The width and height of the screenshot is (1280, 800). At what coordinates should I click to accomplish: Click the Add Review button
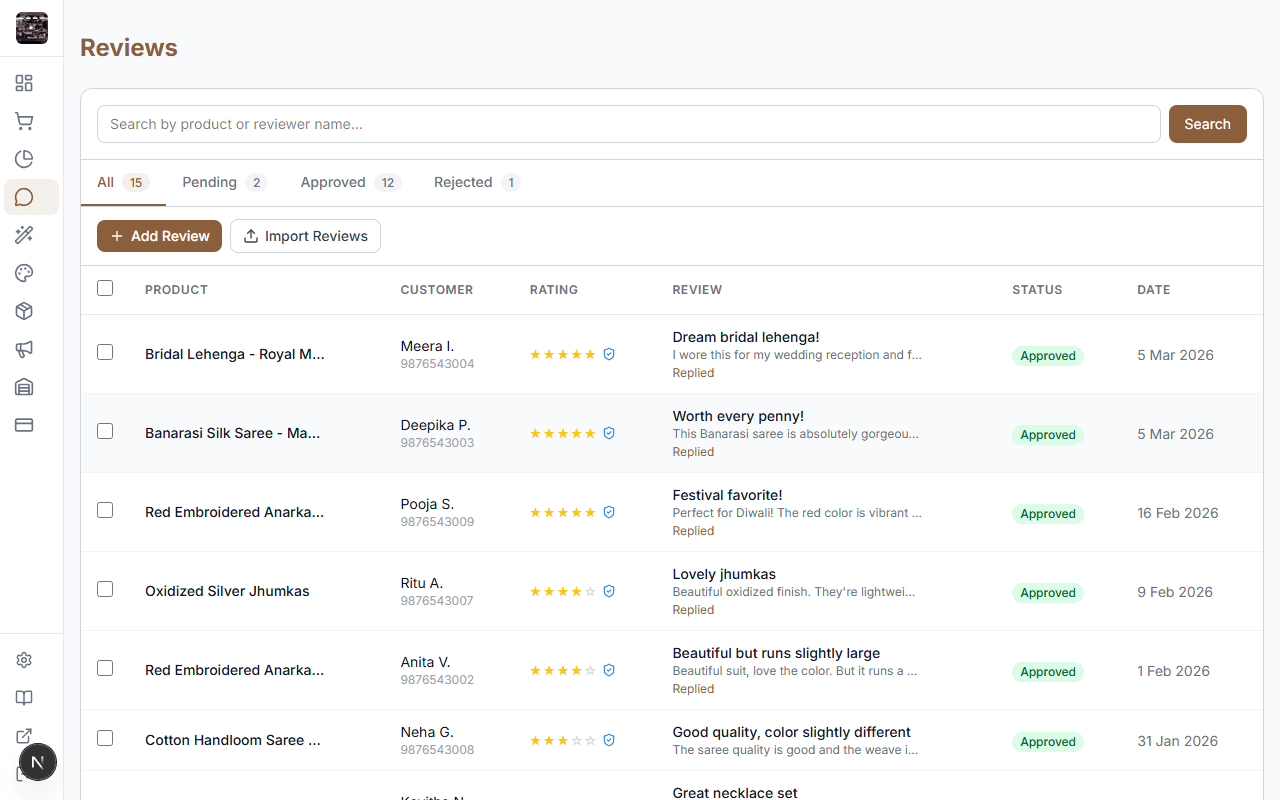pyautogui.click(x=159, y=236)
